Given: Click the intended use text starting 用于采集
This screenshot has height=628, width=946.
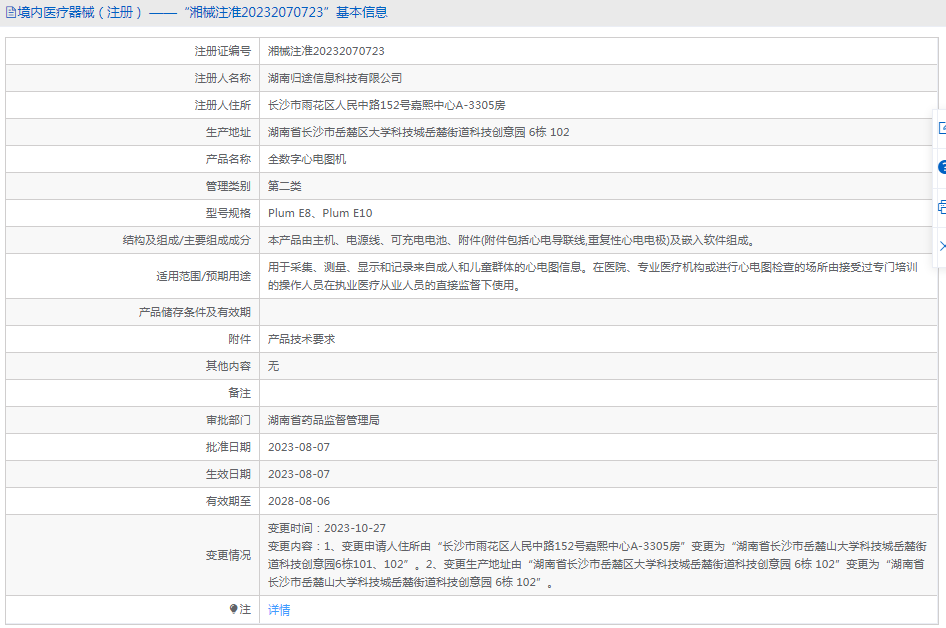Looking at the screenshot, I should tap(593, 276).
